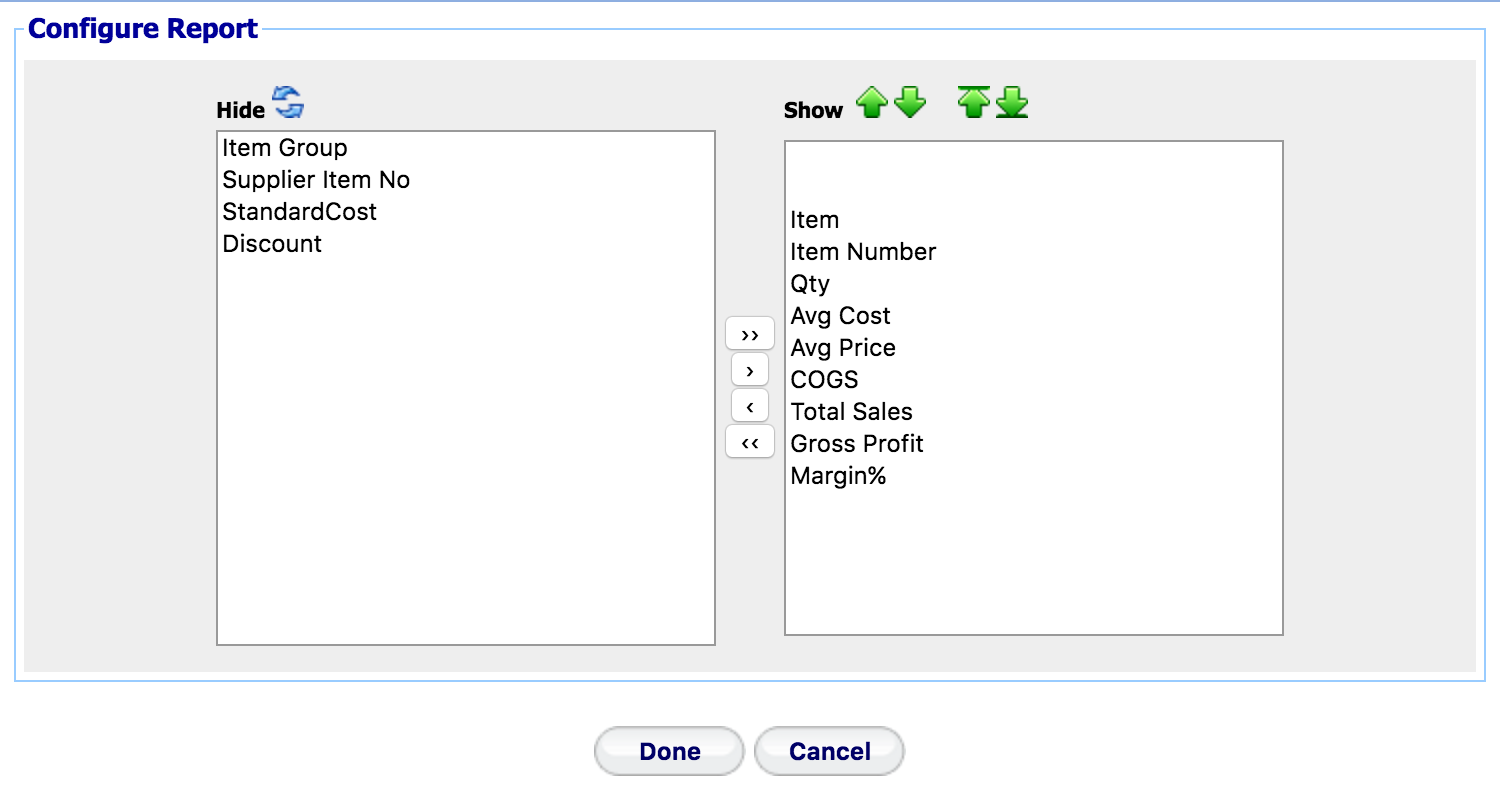Viewport: 1500px width, 802px height.
Task: Move selected column to Show with > button
Action: coord(750,370)
